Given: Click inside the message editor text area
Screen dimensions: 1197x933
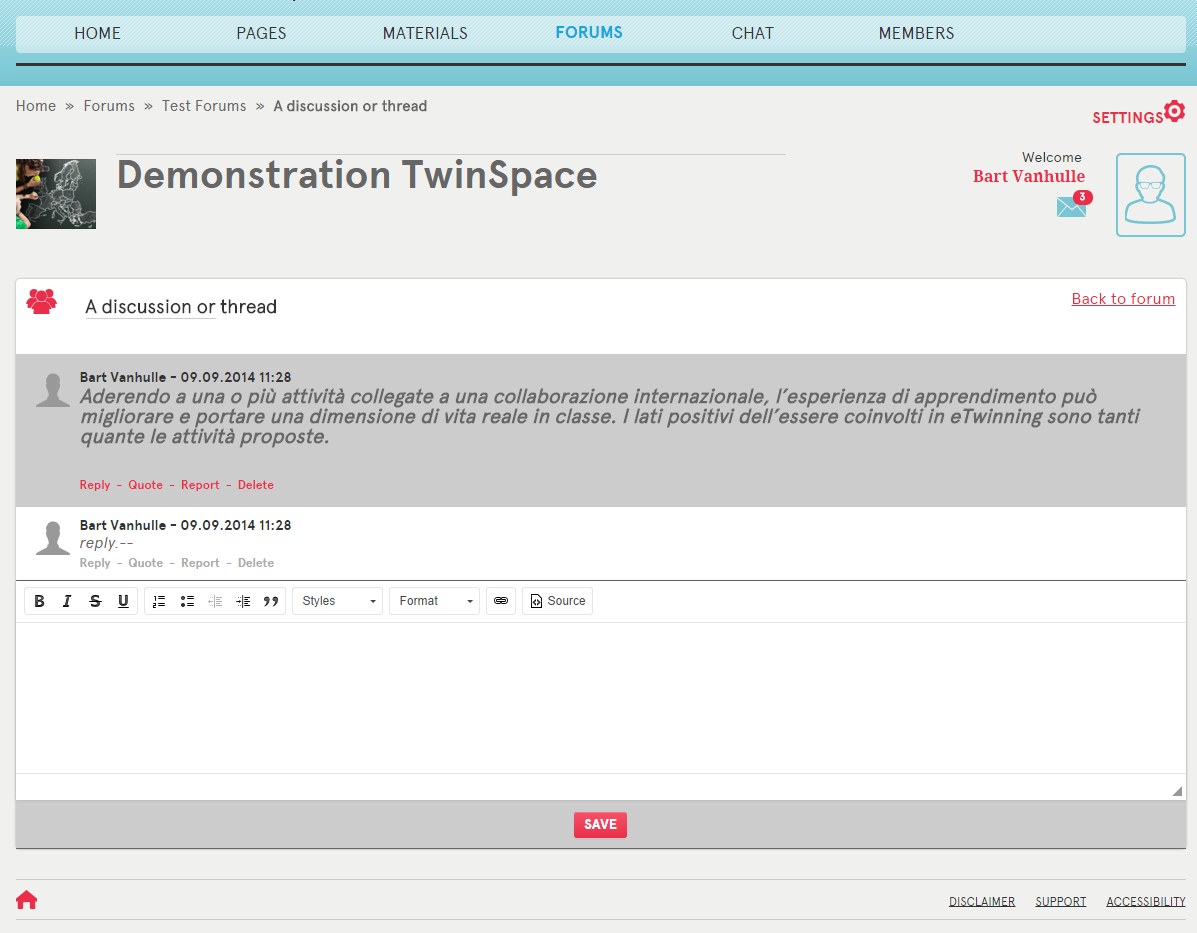Looking at the screenshot, I should [x=601, y=698].
